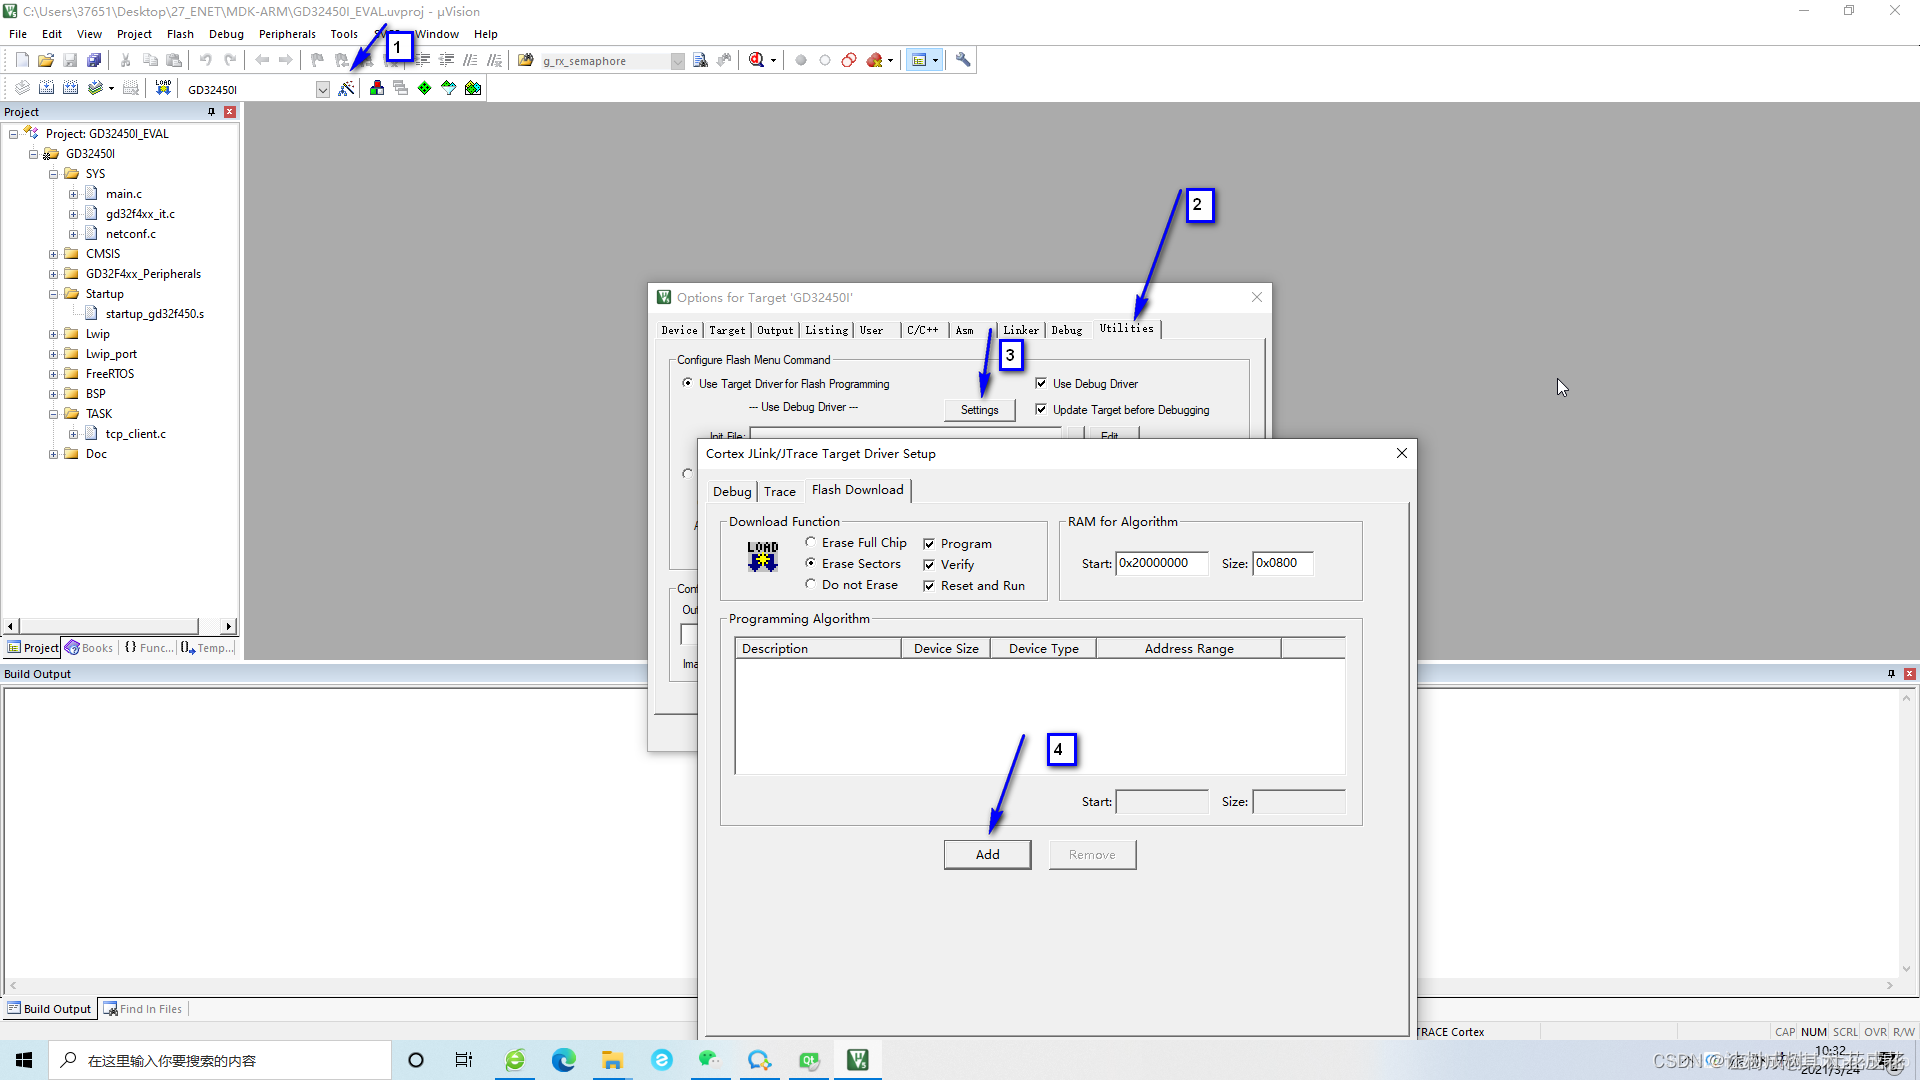Image resolution: width=1920 pixels, height=1080 pixels.
Task: Launch Keil uVision from Windows taskbar
Action: pos(857,1060)
